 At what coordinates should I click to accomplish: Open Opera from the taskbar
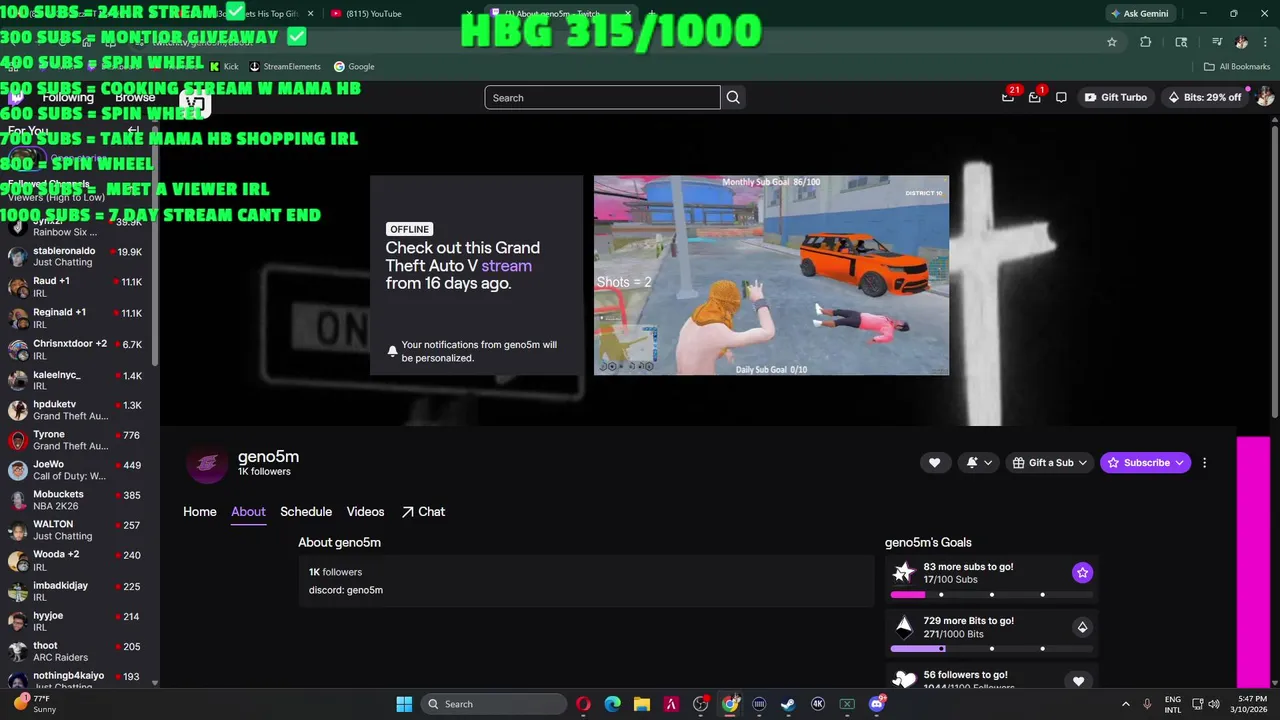point(583,704)
